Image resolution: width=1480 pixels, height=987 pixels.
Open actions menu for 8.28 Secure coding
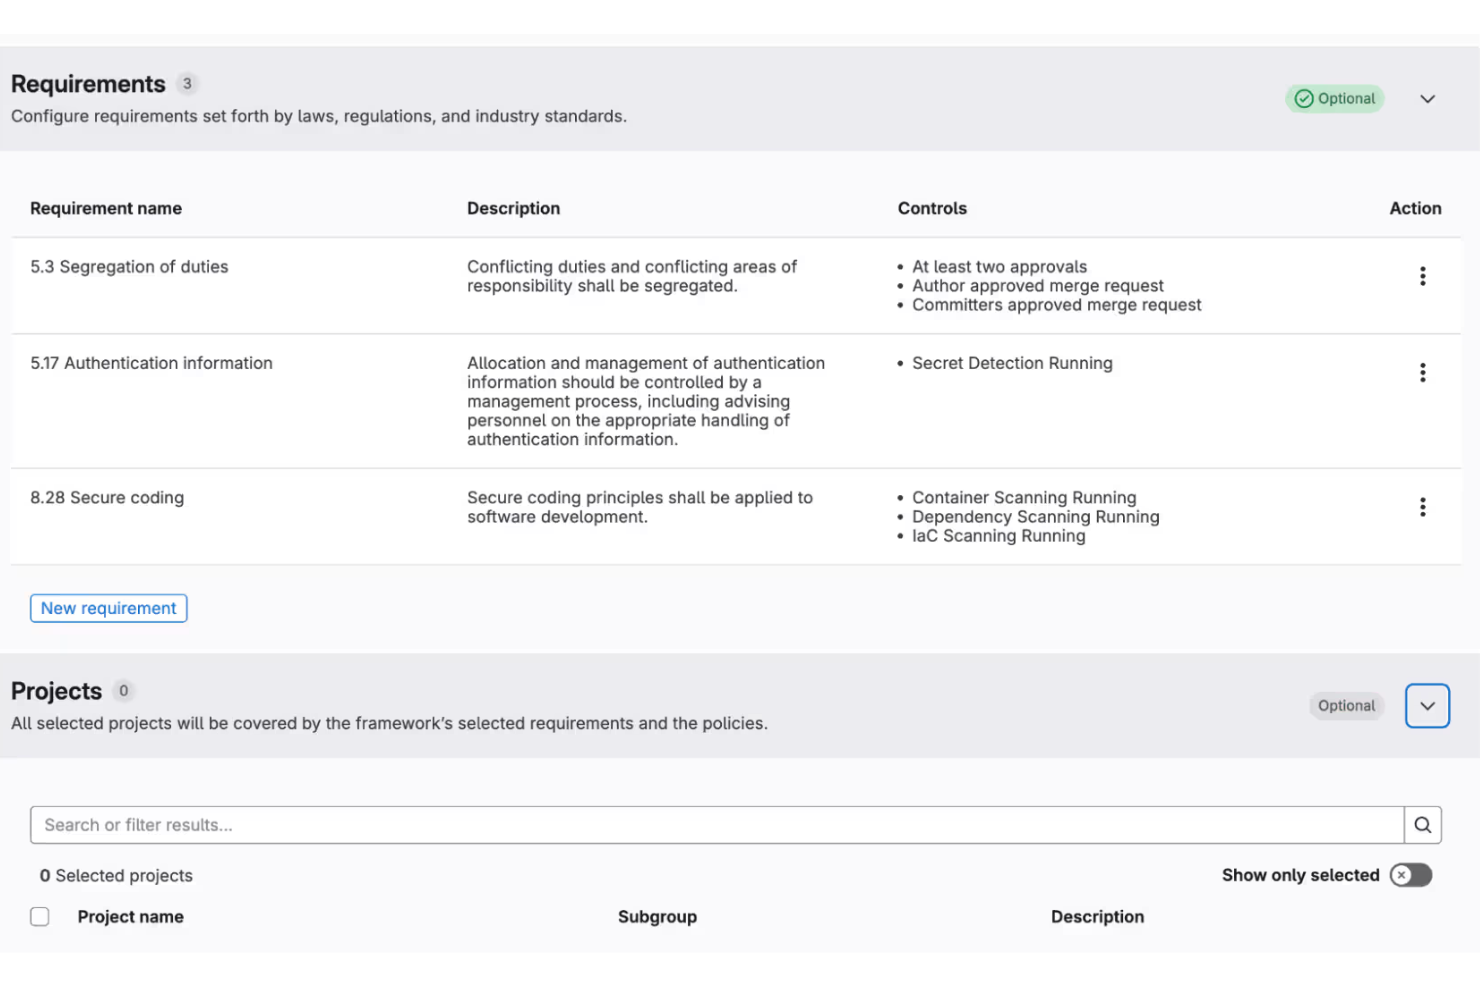(1422, 506)
